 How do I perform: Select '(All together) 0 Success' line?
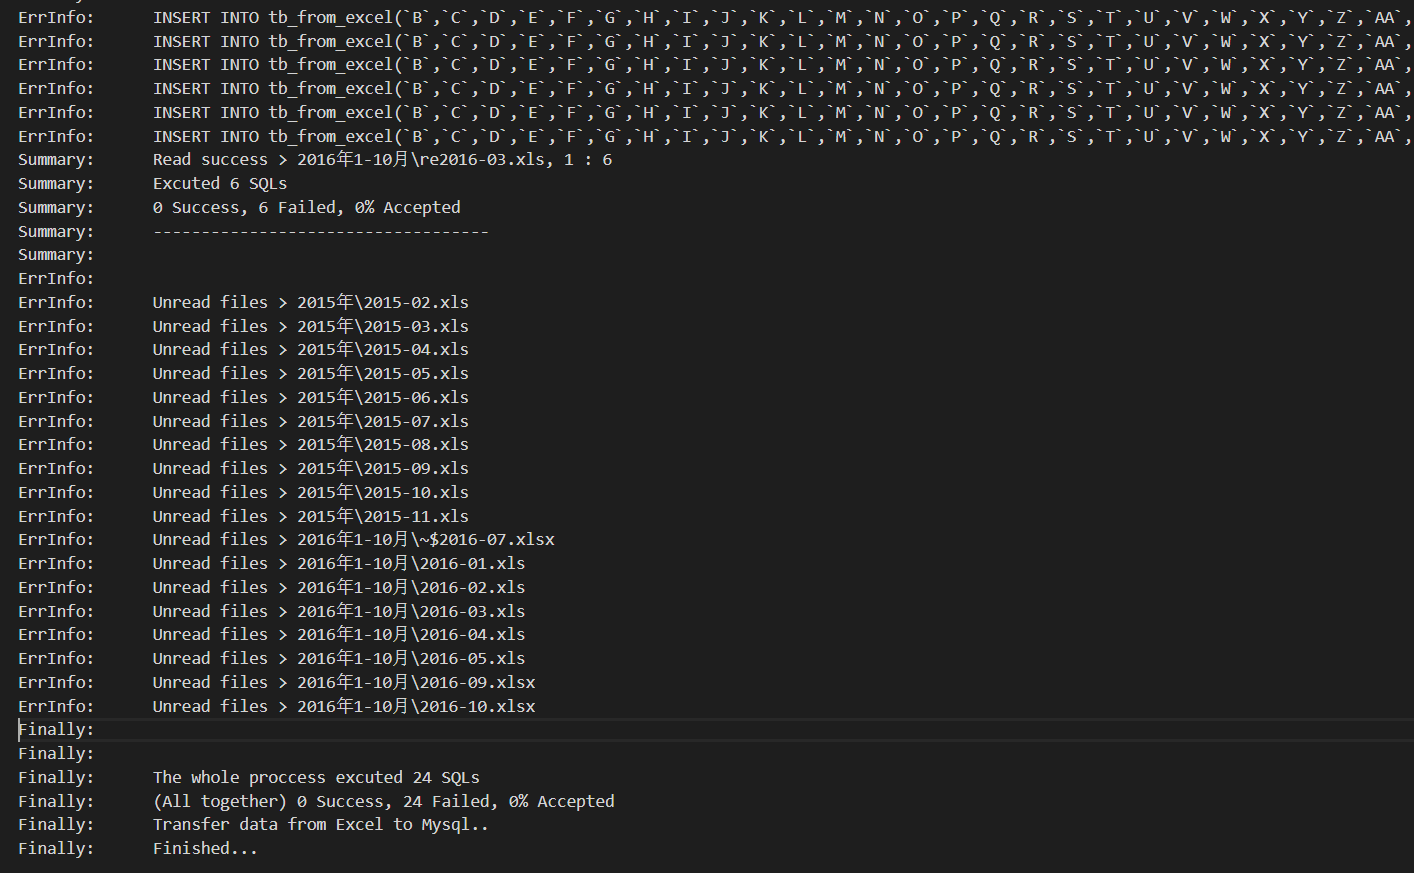384,802
